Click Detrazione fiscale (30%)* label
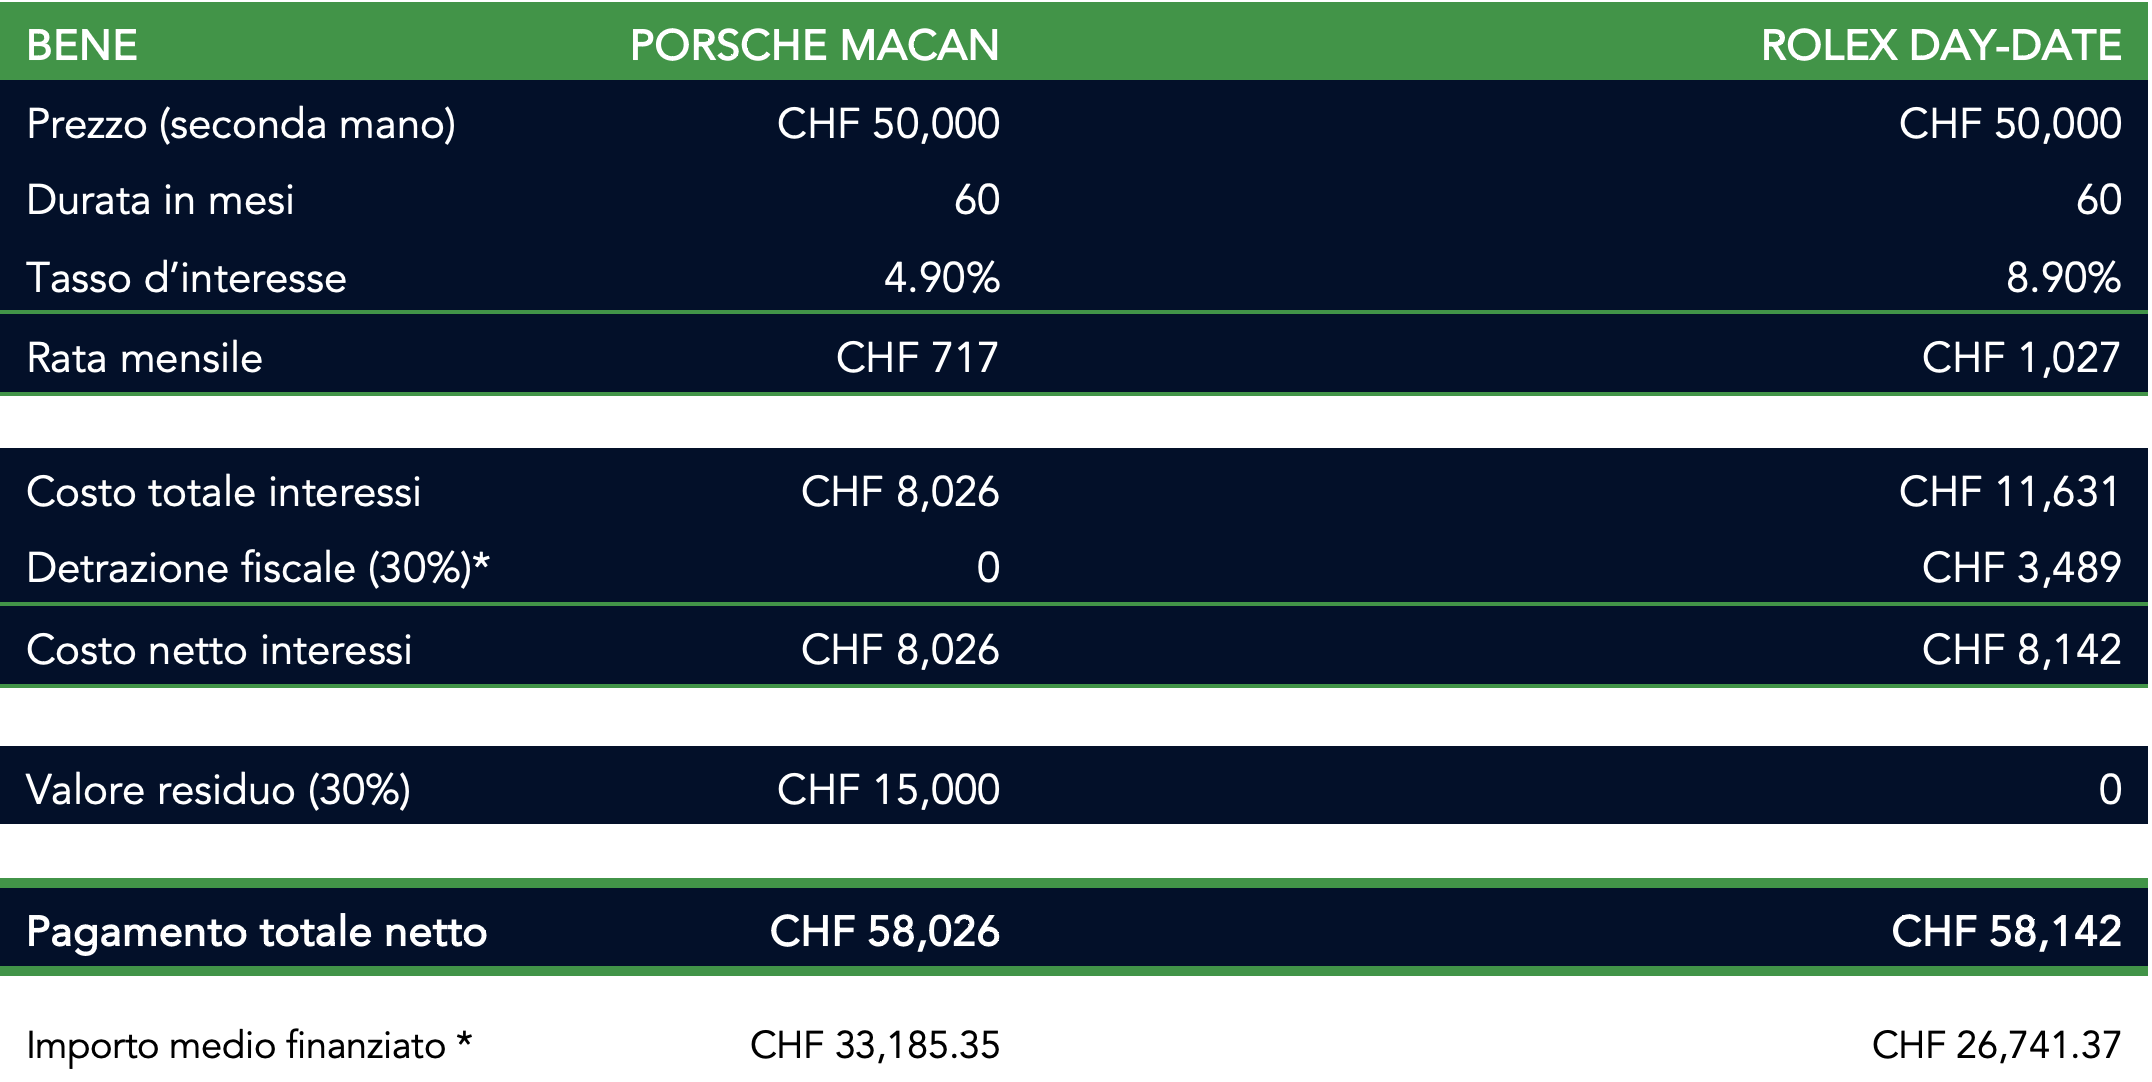This screenshot has height=1082, width=2152. 258,567
